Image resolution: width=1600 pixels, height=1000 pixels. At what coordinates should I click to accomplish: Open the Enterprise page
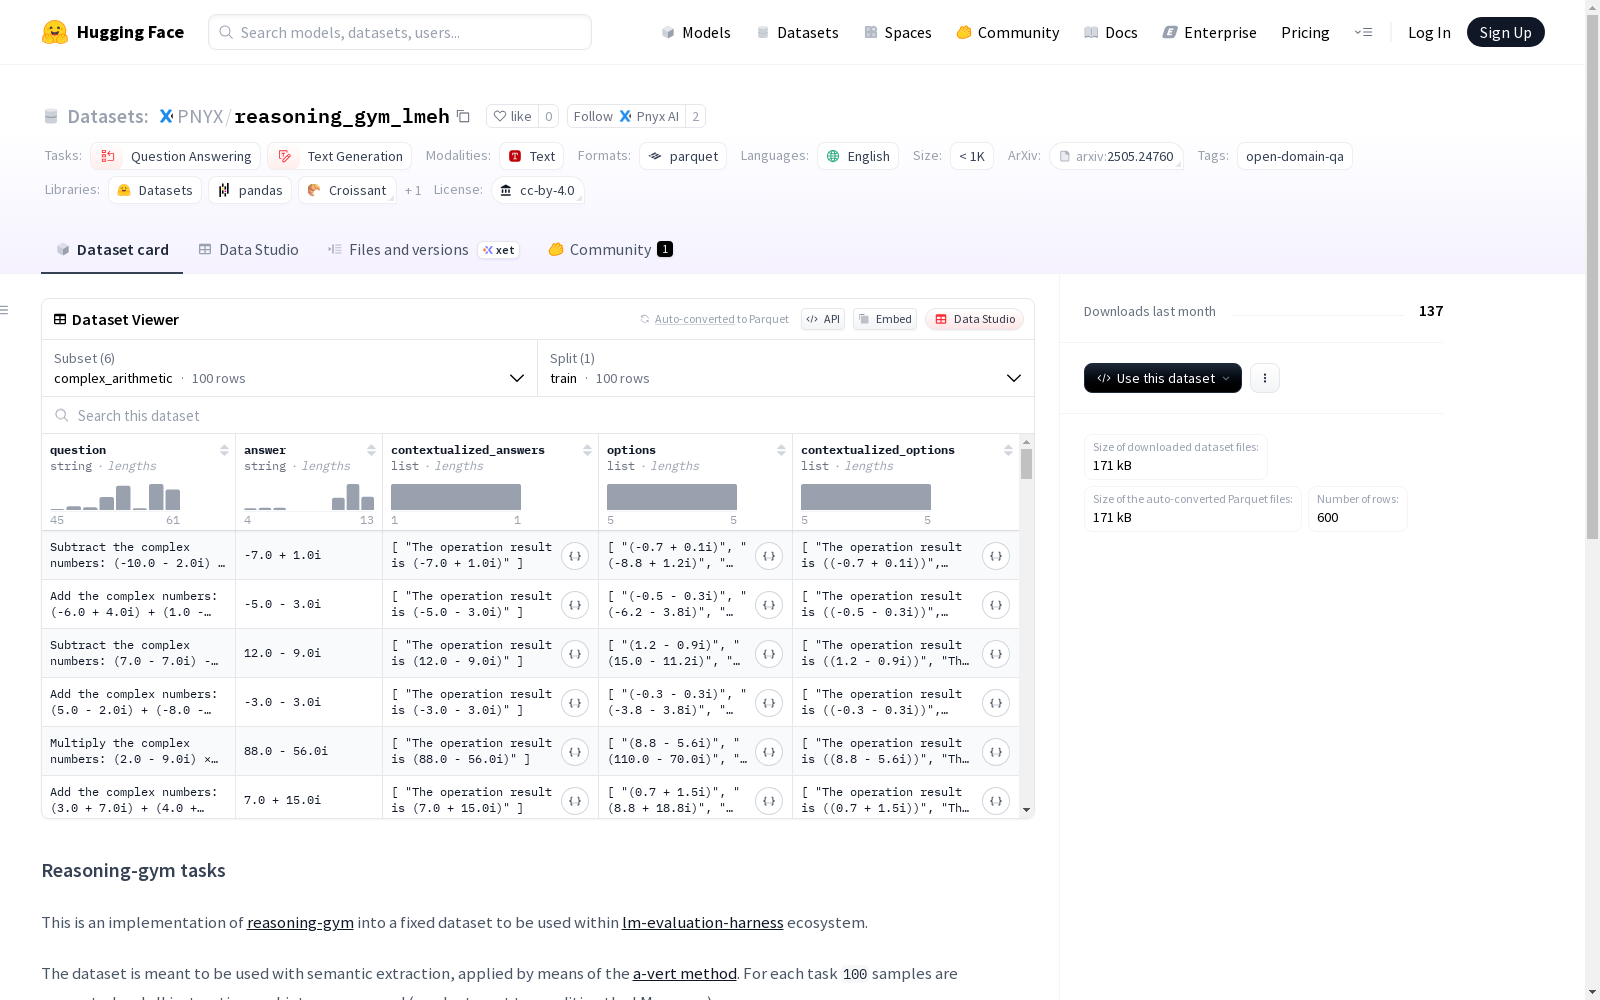tap(1210, 32)
